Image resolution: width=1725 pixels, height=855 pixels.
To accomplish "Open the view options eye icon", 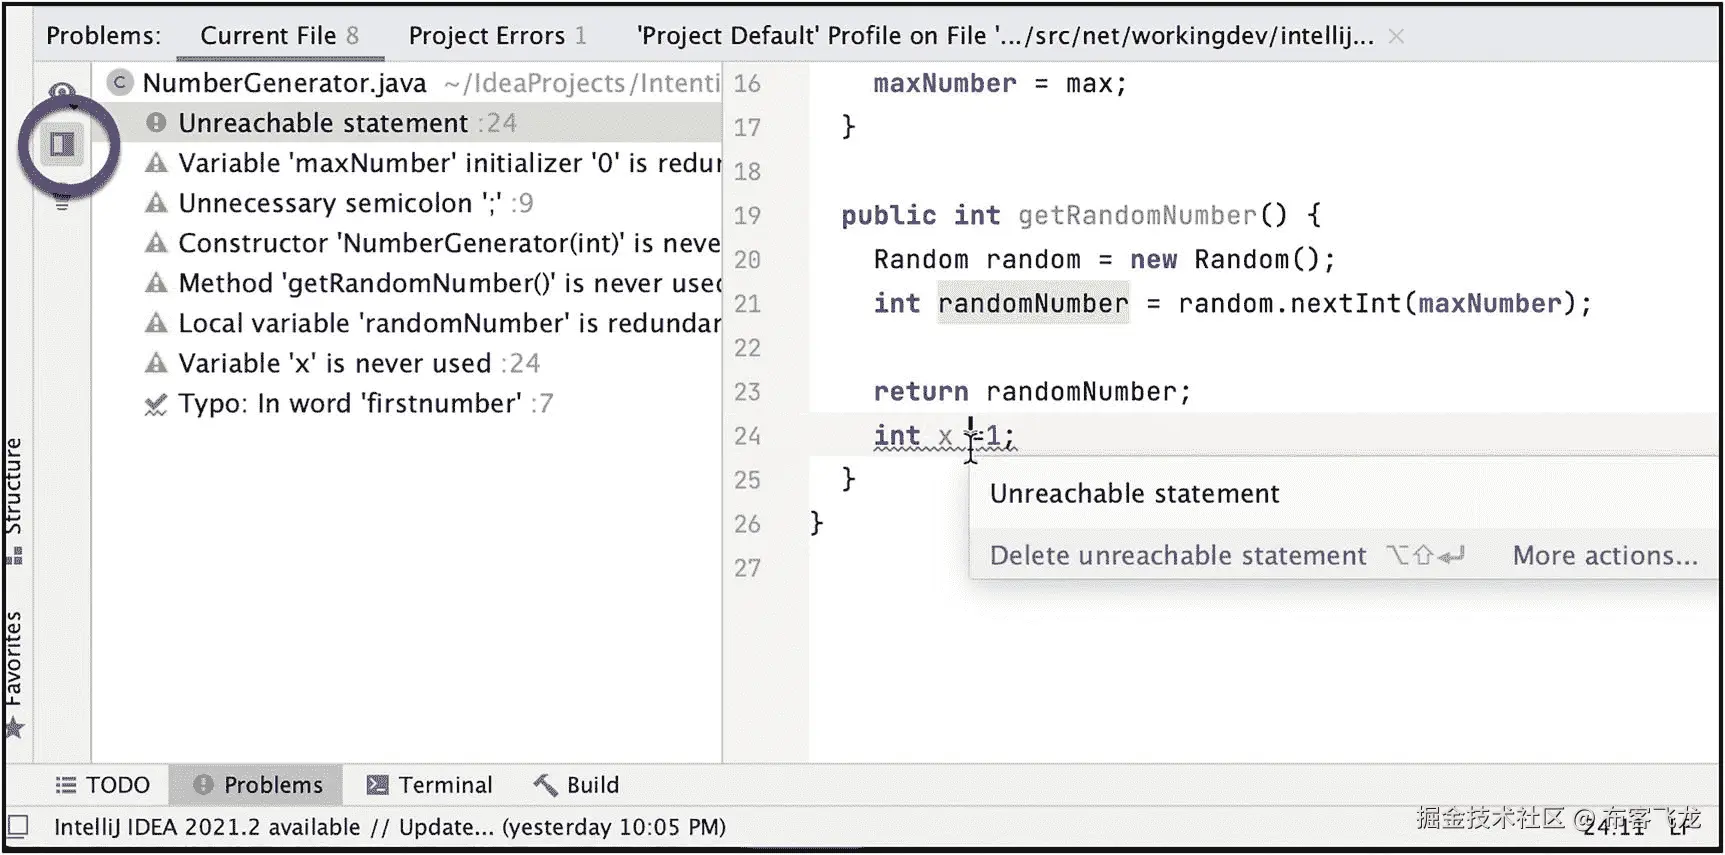I will (62, 92).
